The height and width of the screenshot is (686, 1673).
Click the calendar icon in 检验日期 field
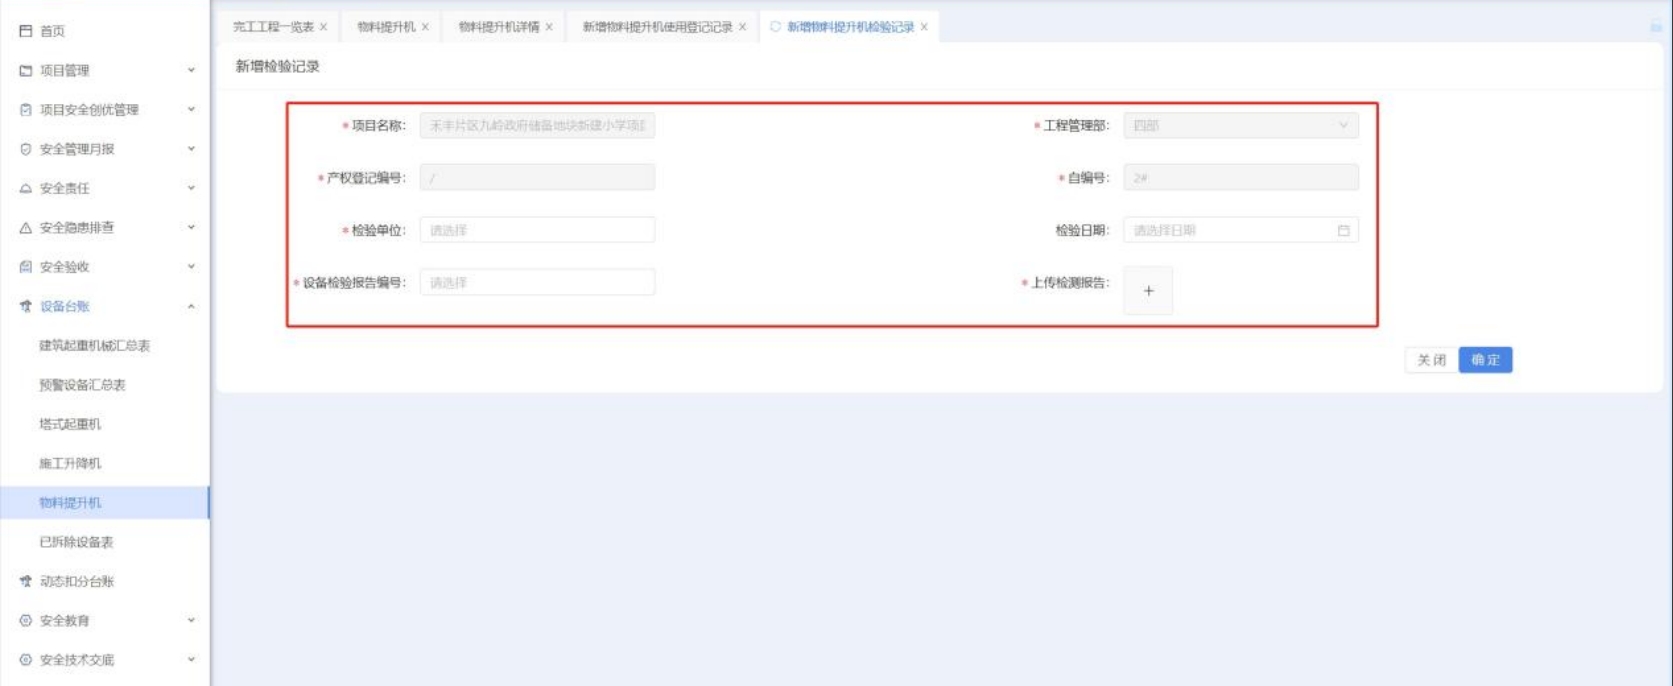click(x=1343, y=231)
